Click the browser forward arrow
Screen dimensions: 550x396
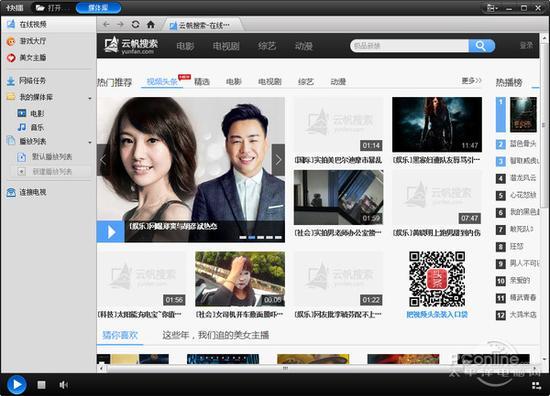120,25
